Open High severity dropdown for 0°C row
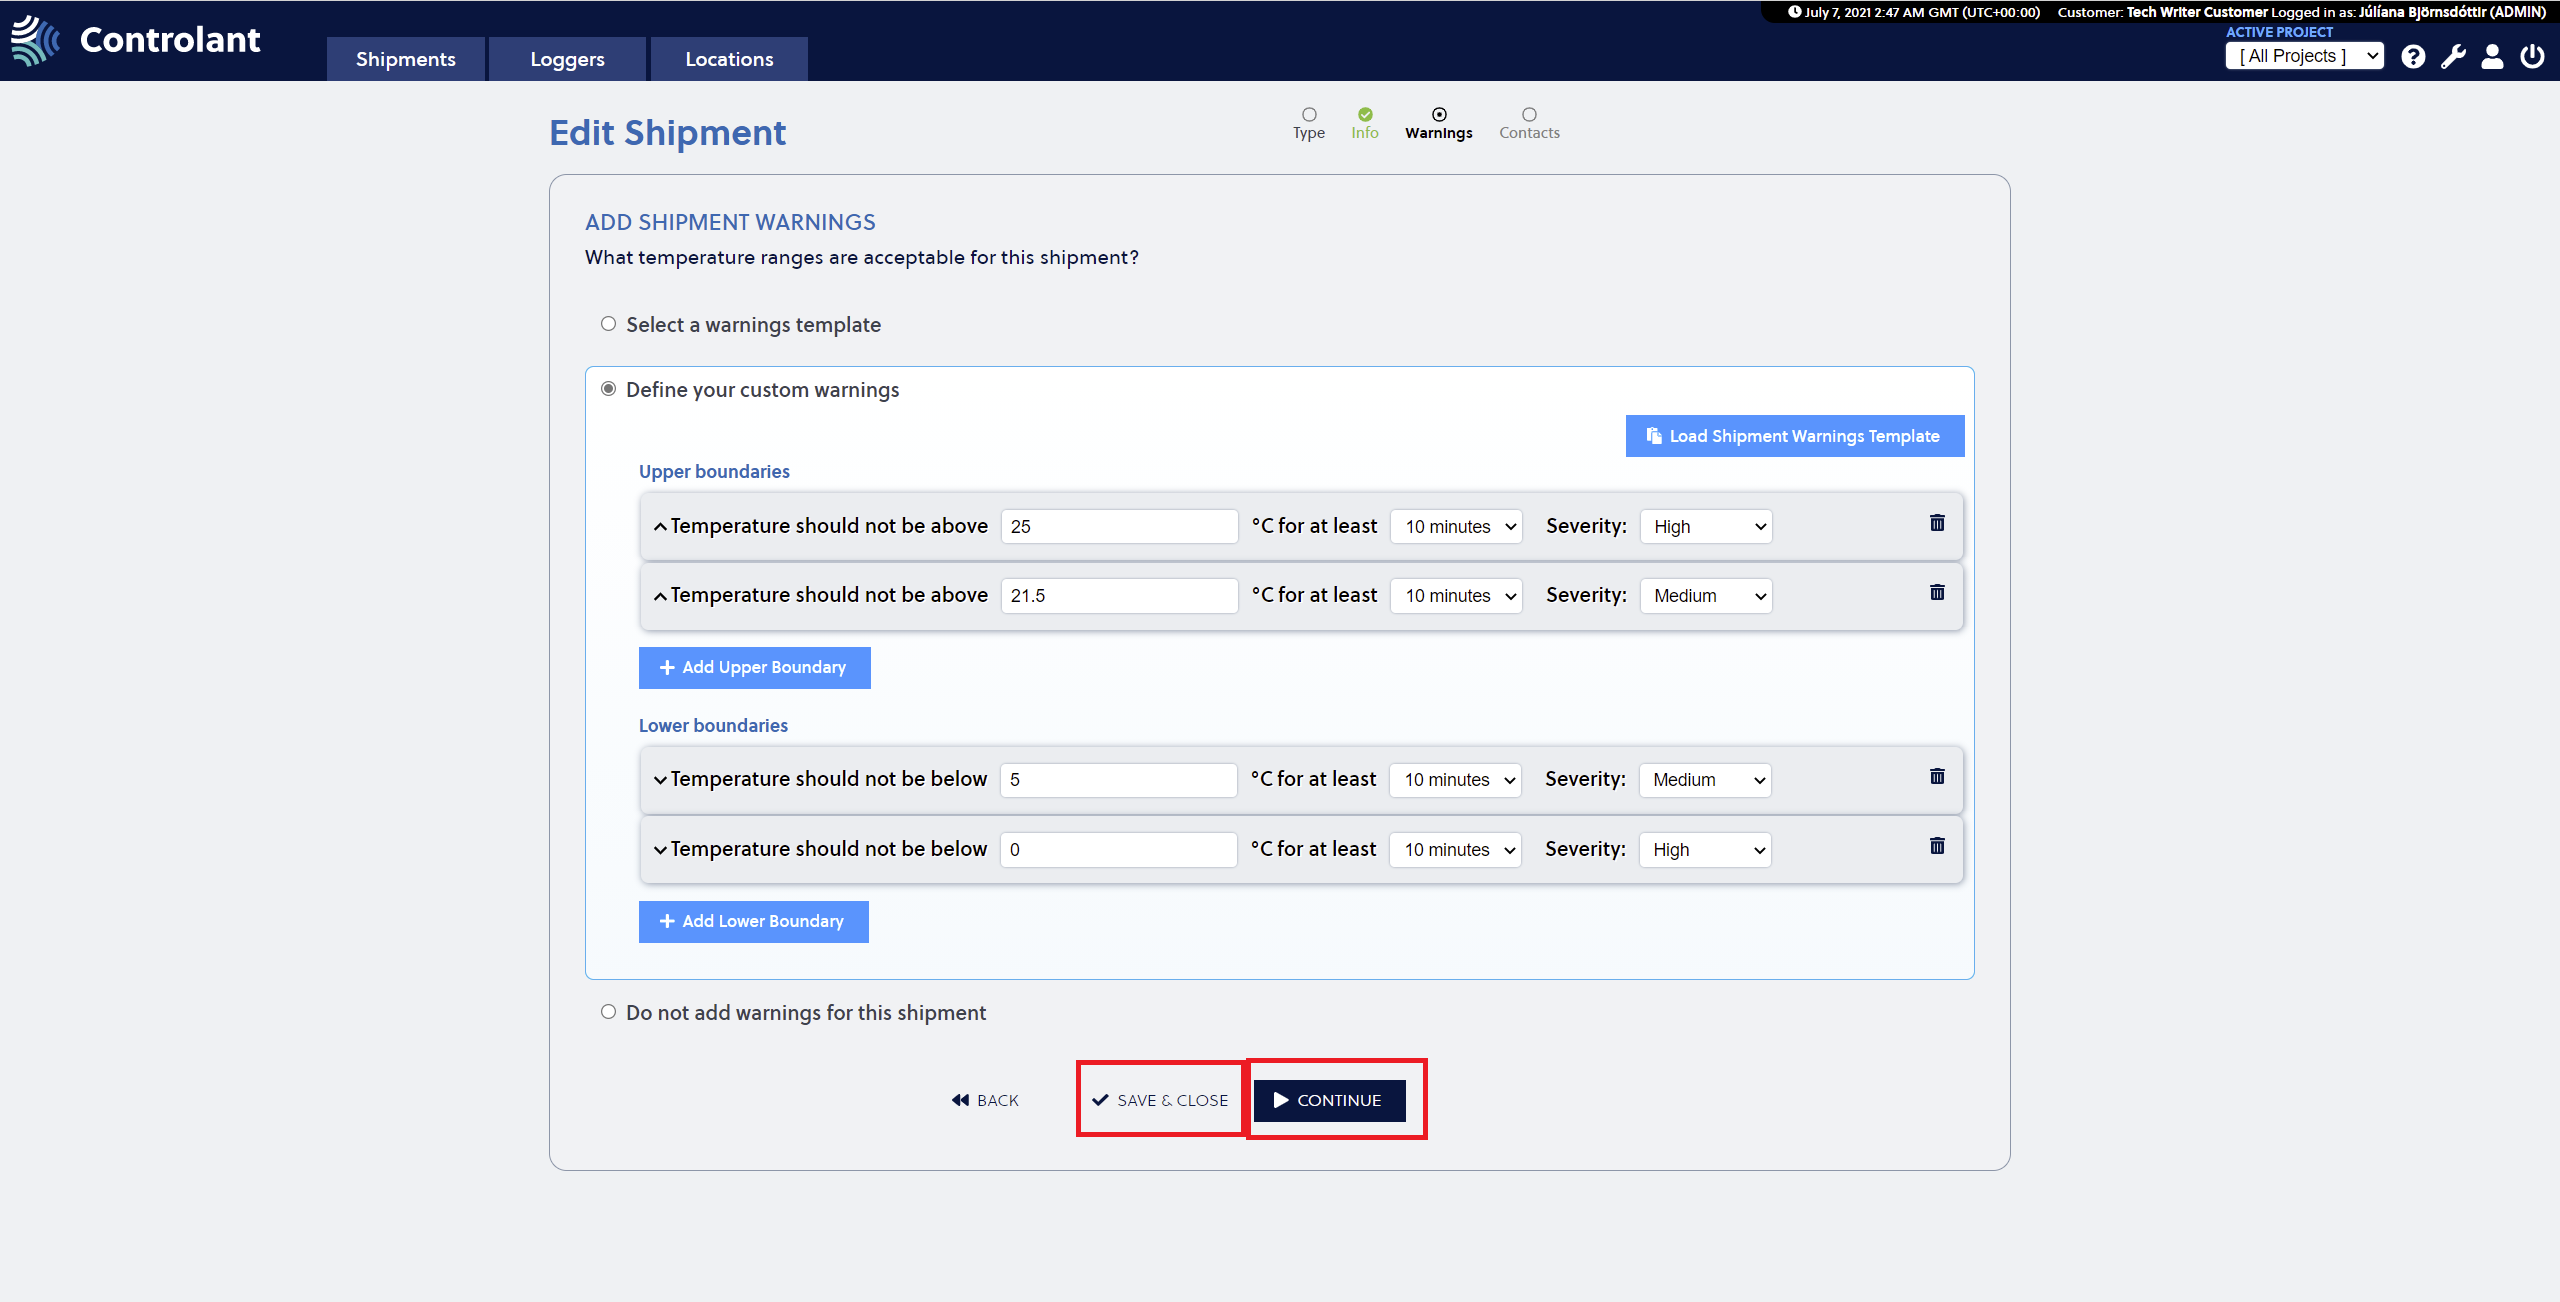Screen dimensions: 2560x1302 coord(1705,850)
